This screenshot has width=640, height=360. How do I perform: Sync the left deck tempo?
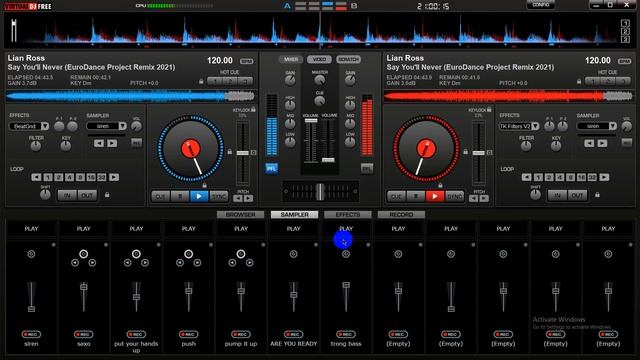coord(218,196)
